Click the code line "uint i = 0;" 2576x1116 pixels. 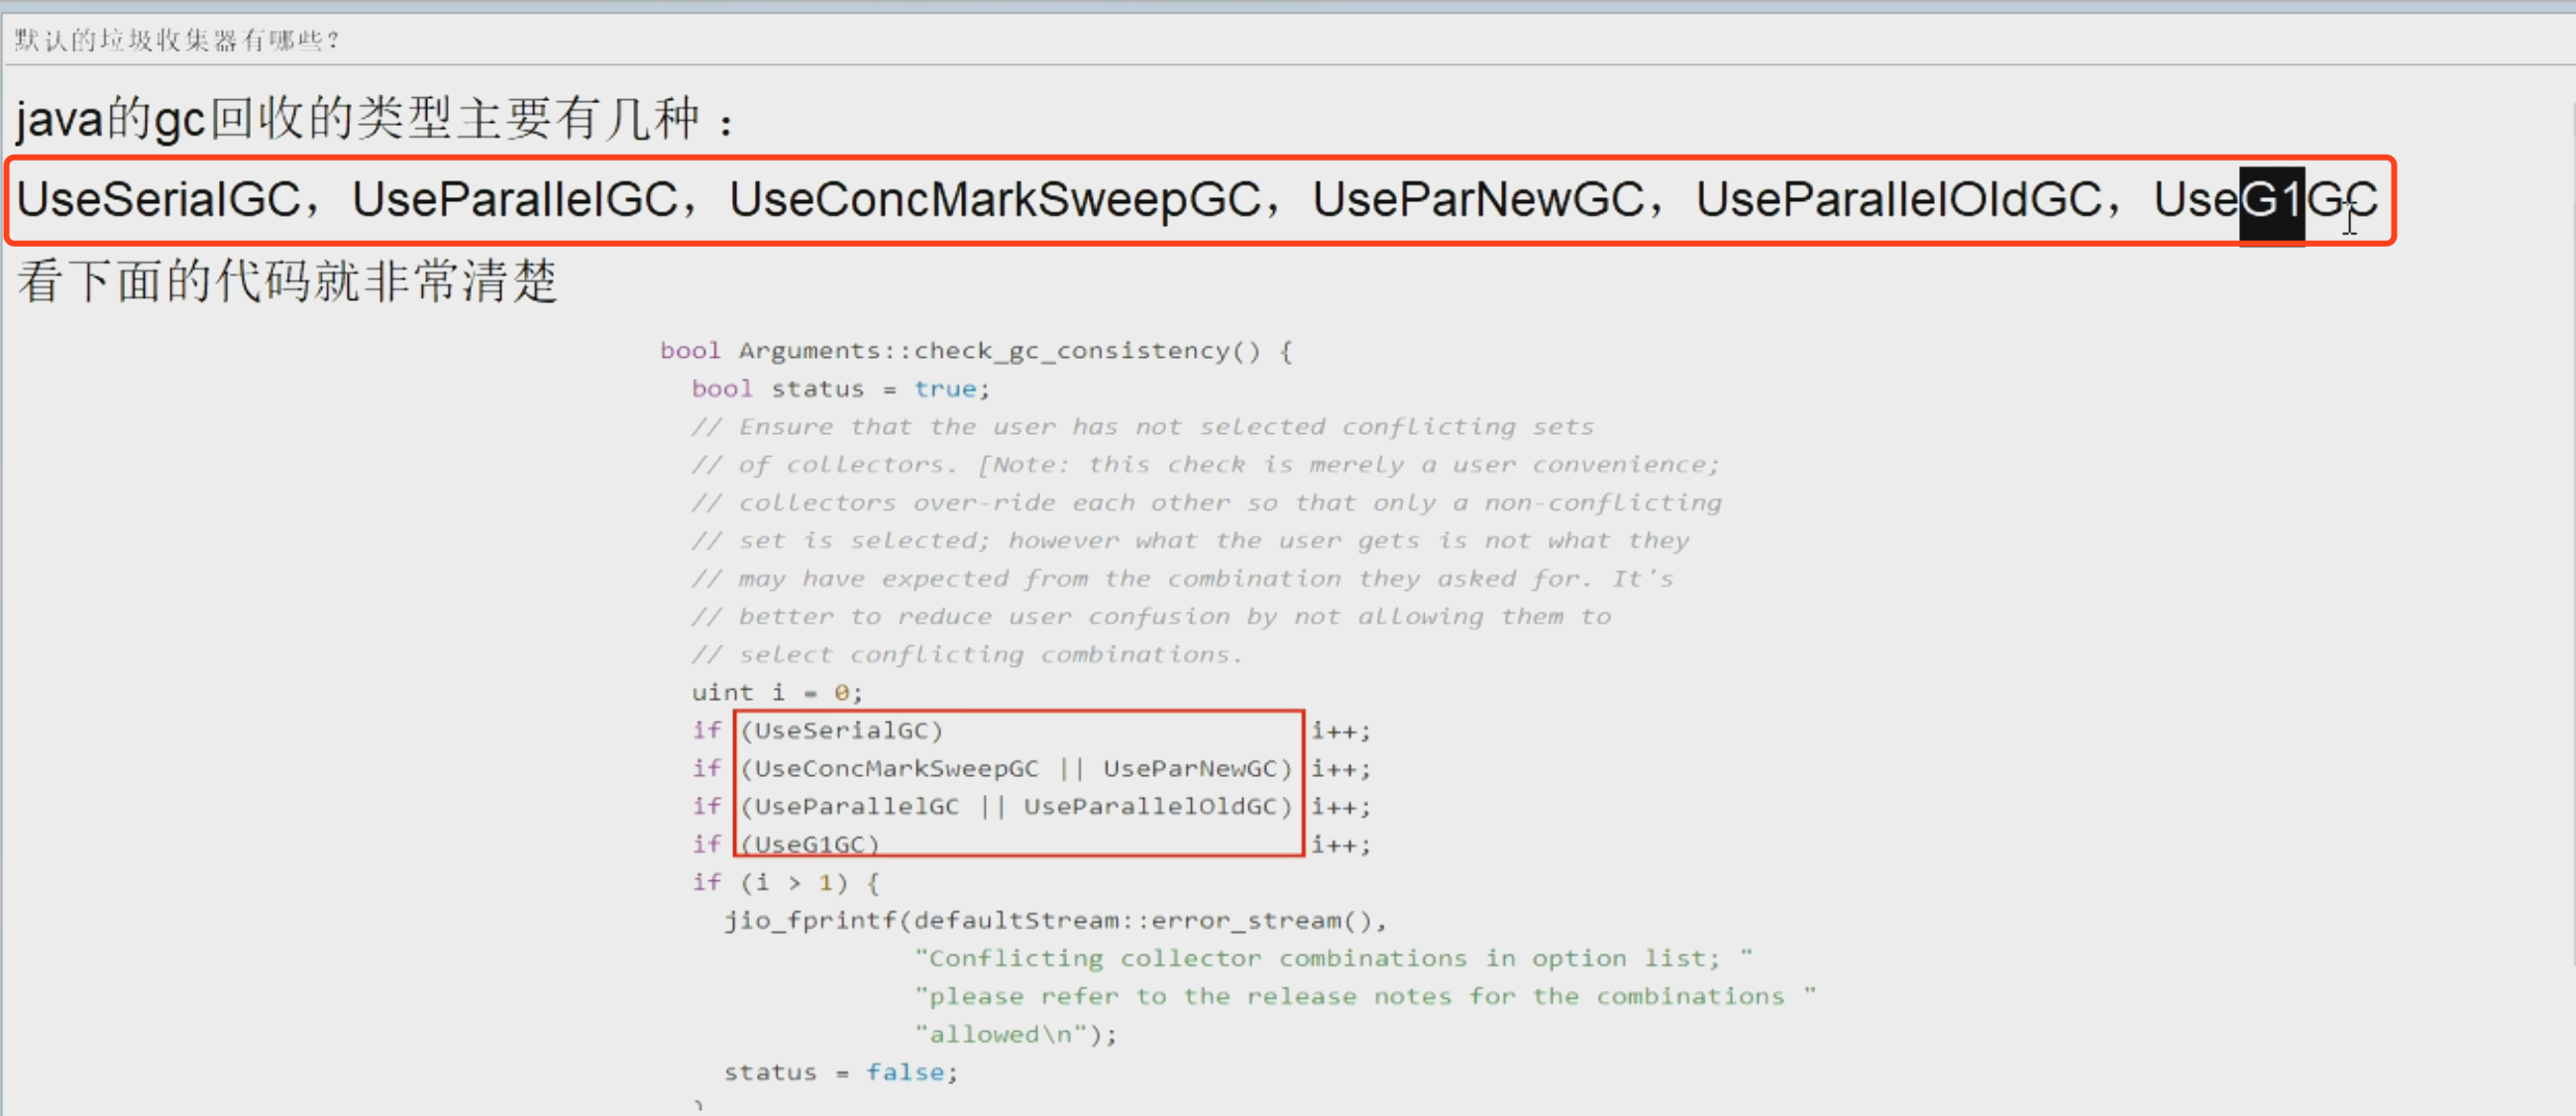[x=777, y=693]
